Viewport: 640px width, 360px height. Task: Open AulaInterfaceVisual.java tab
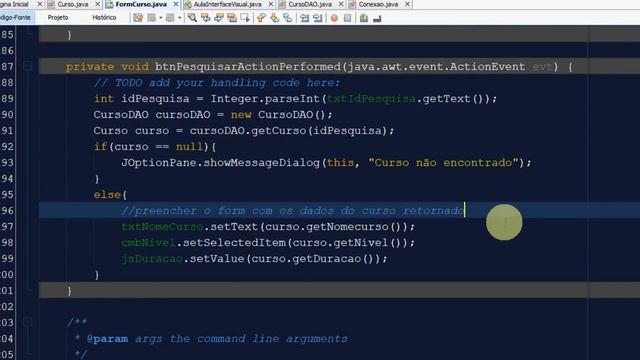(227, 4)
